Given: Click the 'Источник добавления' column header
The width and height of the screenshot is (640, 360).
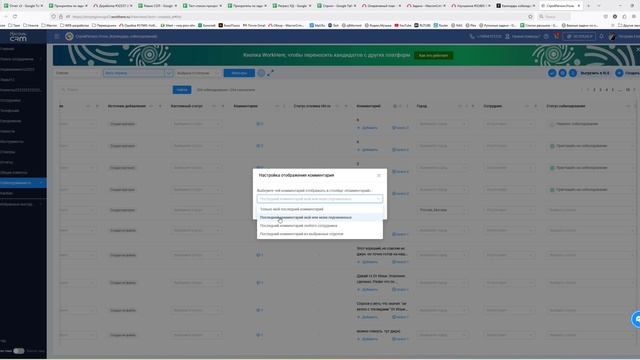Looking at the screenshot, I should [127, 106].
